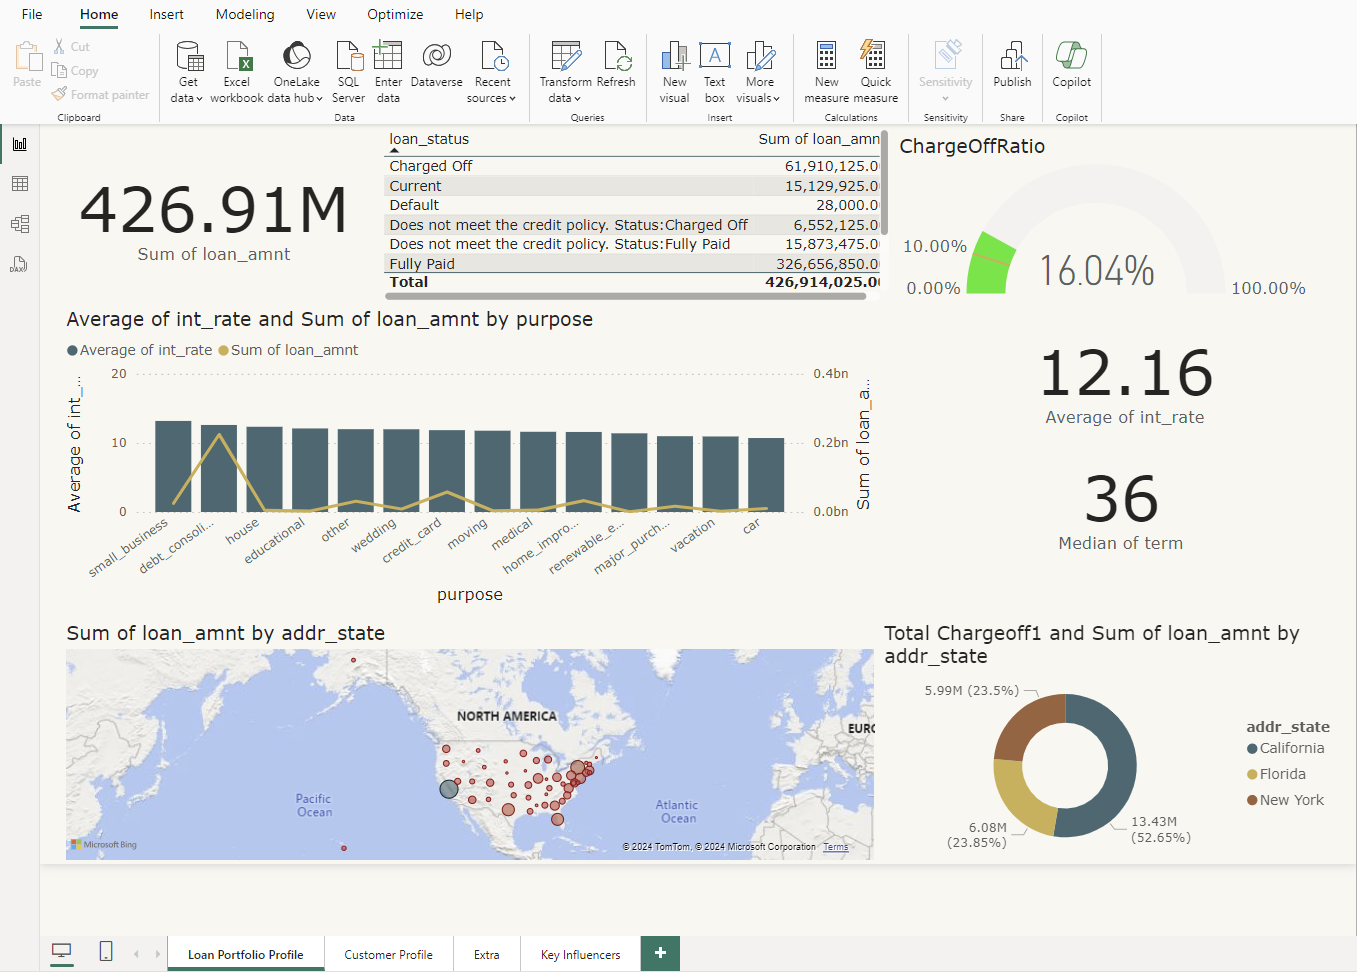Go to next page tabs arrow
Image resolution: width=1357 pixels, height=972 pixels.
158,954
